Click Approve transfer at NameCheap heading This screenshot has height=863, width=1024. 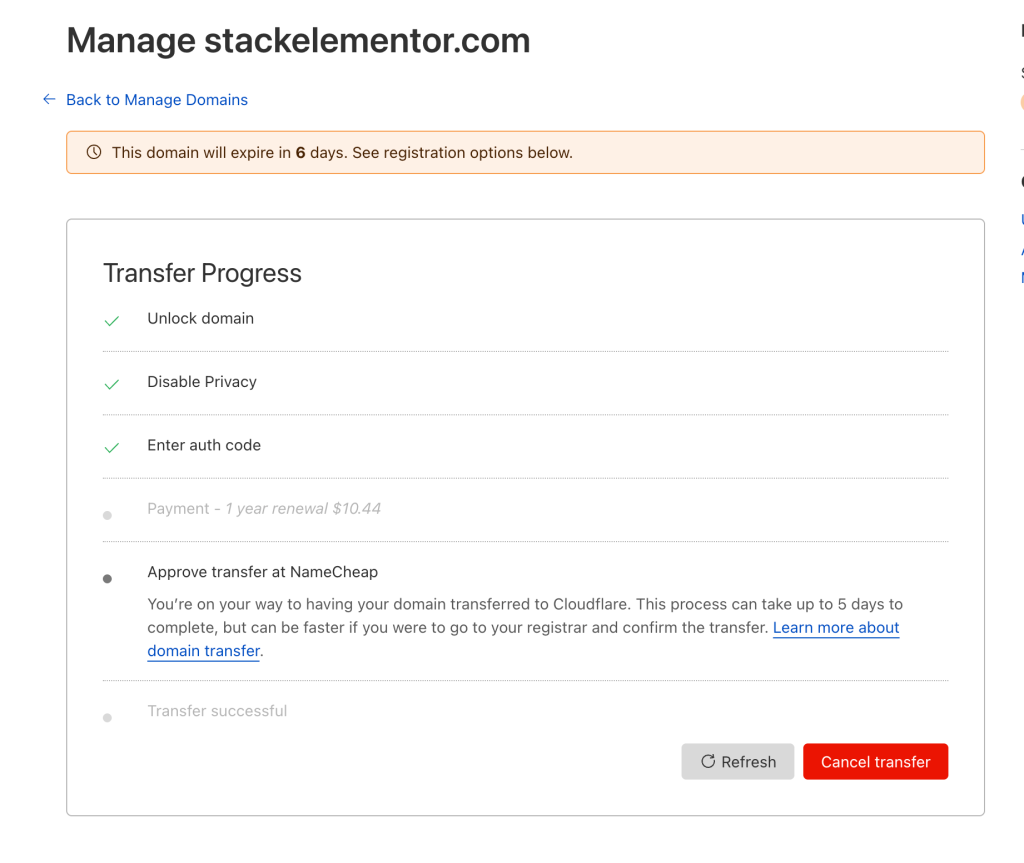point(263,572)
